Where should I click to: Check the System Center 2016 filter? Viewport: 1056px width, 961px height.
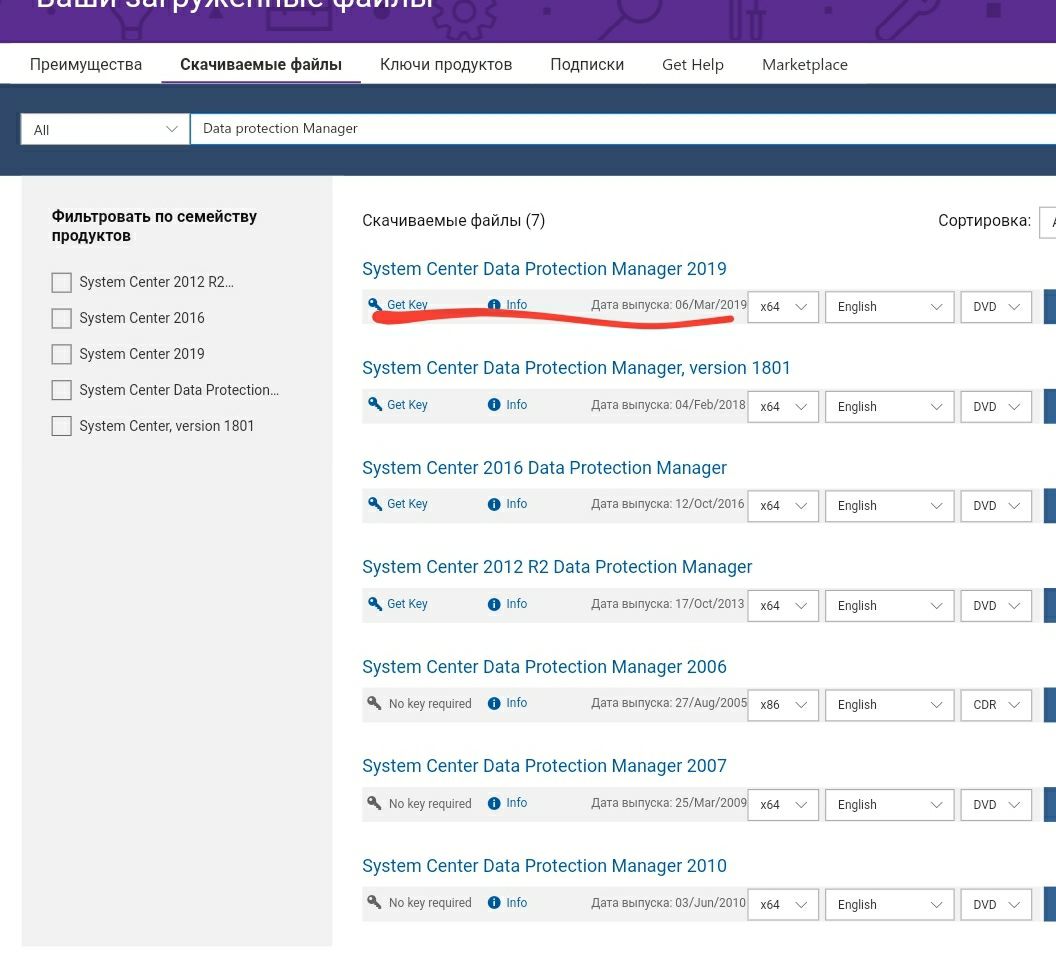[61, 318]
